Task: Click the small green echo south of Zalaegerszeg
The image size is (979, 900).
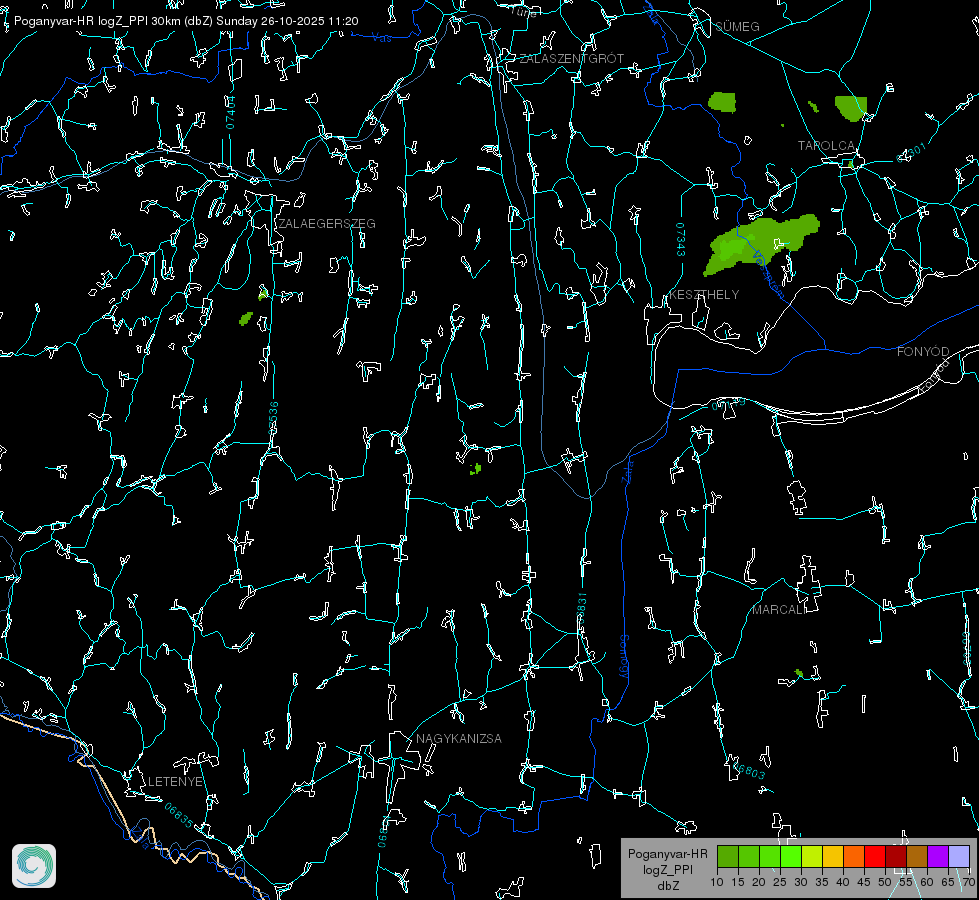Action: tap(246, 319)
